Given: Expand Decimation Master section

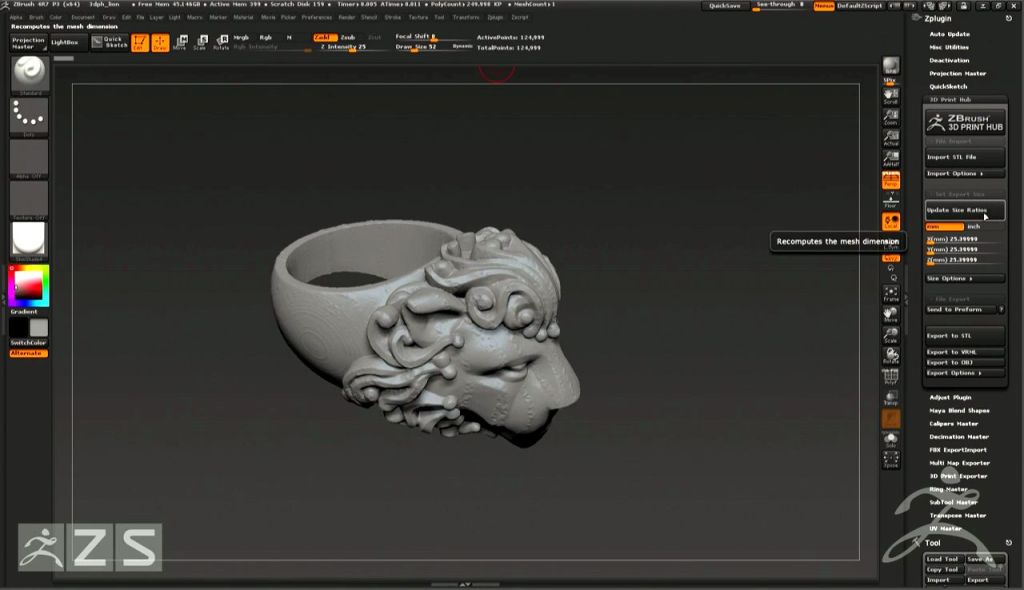Looking at the screenshot, I should pyautogui.click(x=959, y=437).
